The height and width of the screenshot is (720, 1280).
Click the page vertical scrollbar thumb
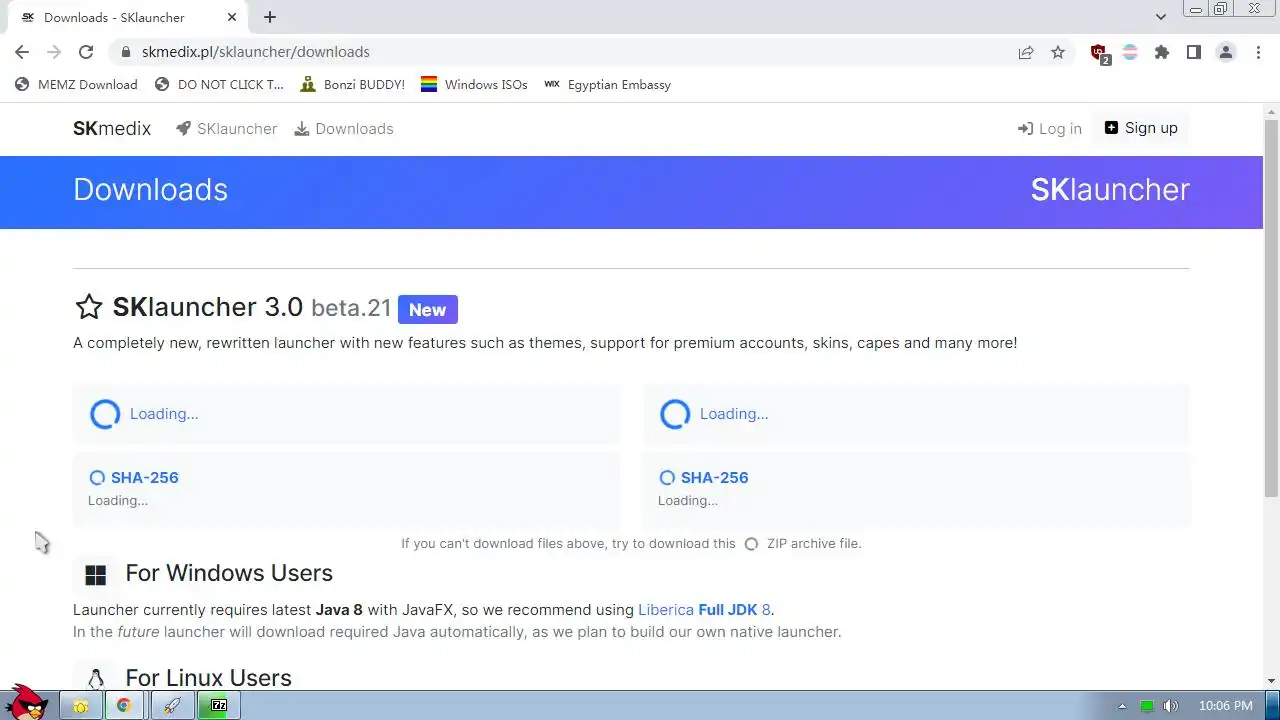point(1271,310)
